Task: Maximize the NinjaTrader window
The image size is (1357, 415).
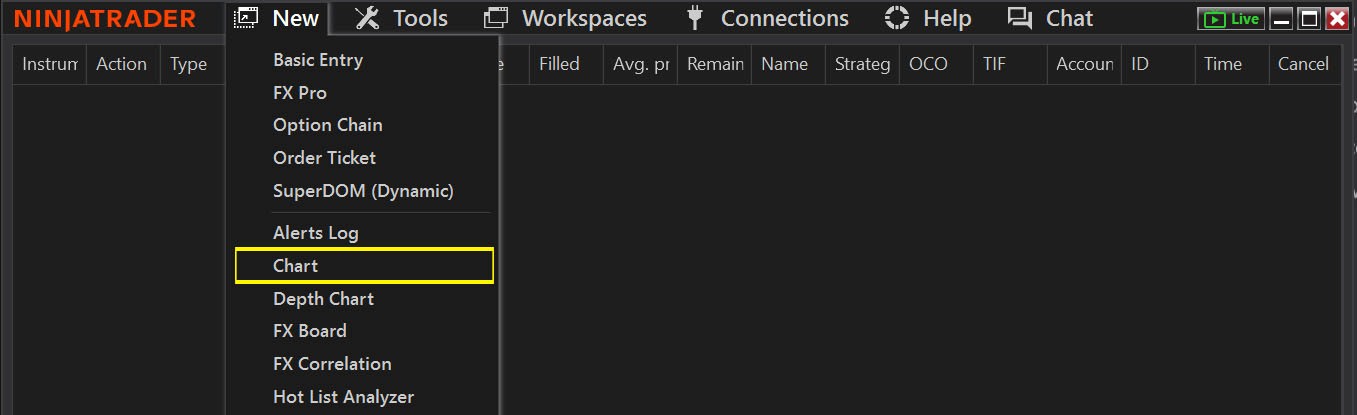Action: (x=1309, y=19)
